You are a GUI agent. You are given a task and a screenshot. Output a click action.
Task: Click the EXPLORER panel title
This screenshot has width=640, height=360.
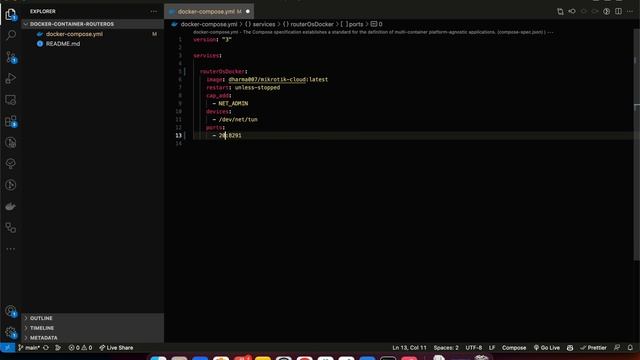point(43,11)
